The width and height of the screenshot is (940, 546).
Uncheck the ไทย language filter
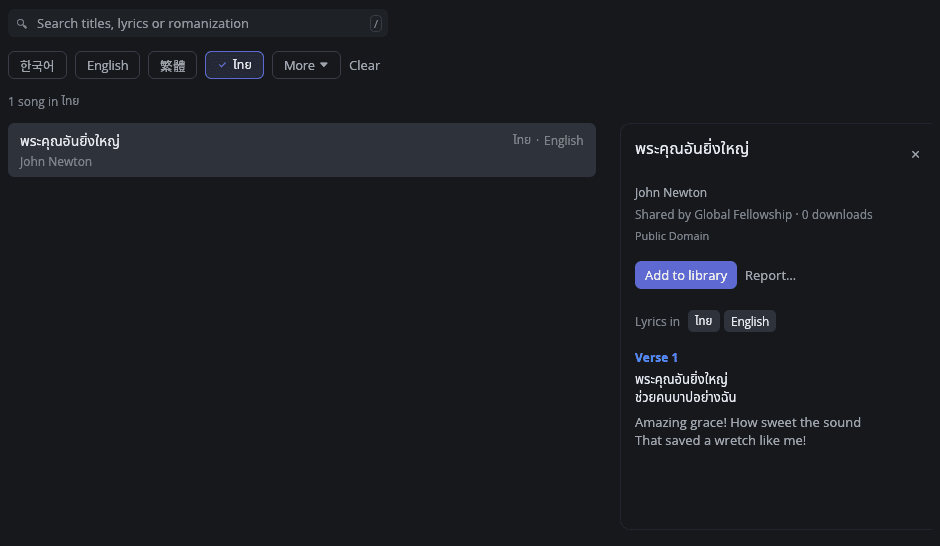tap(234, 65)
